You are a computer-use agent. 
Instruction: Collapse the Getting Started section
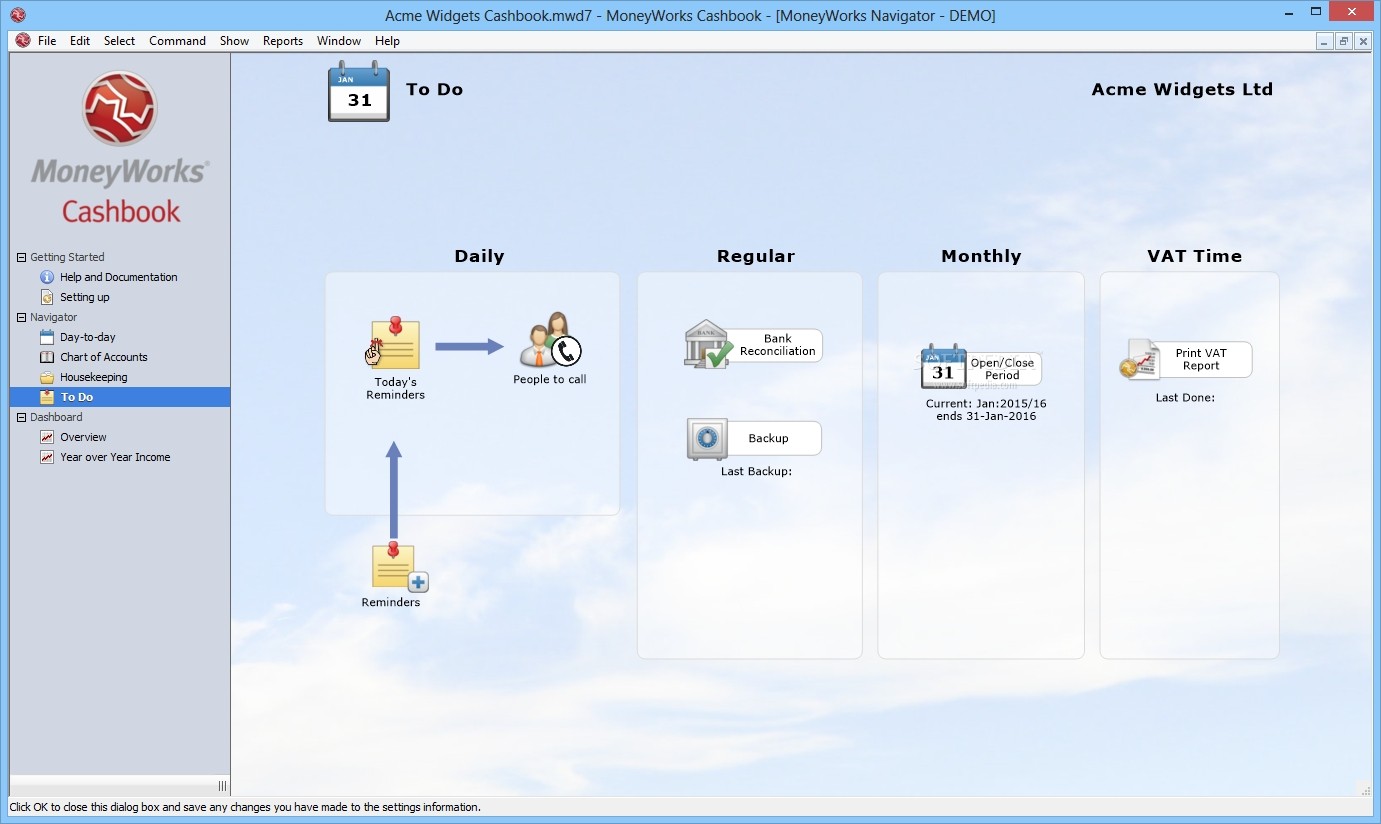tap(21, 257)
